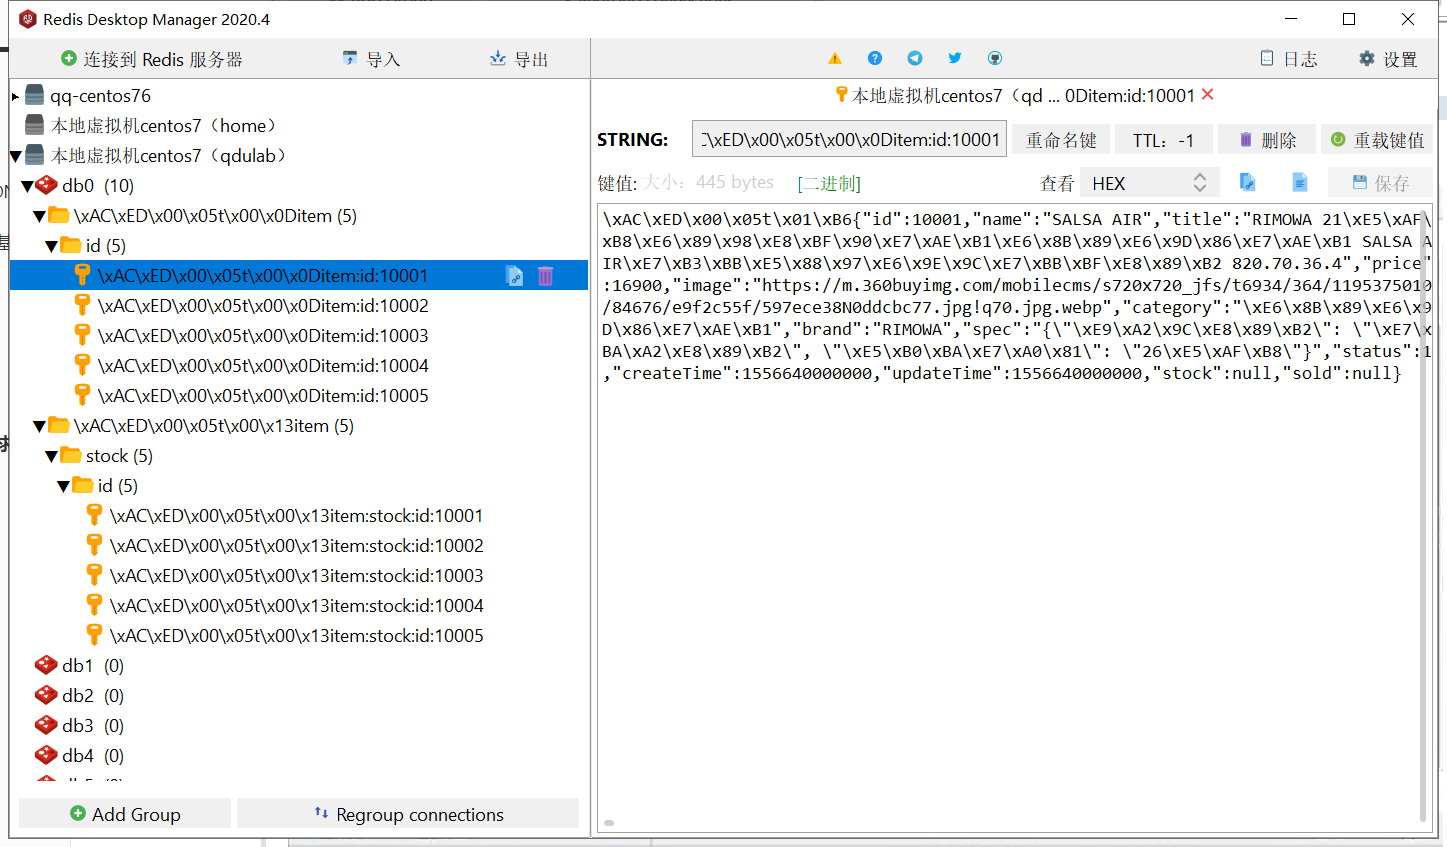Open the blue question mark help icon
1447x847 pixels.
coord(875,59)
